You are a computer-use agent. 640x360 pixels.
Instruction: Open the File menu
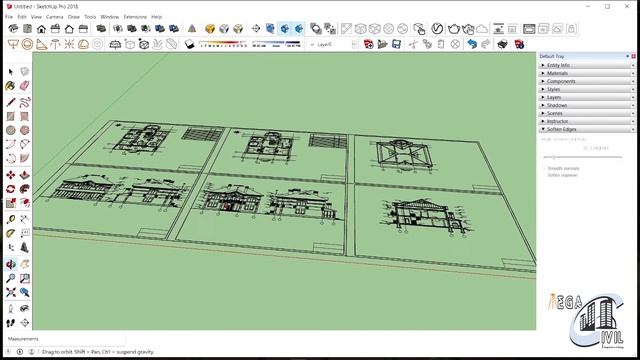9,17
